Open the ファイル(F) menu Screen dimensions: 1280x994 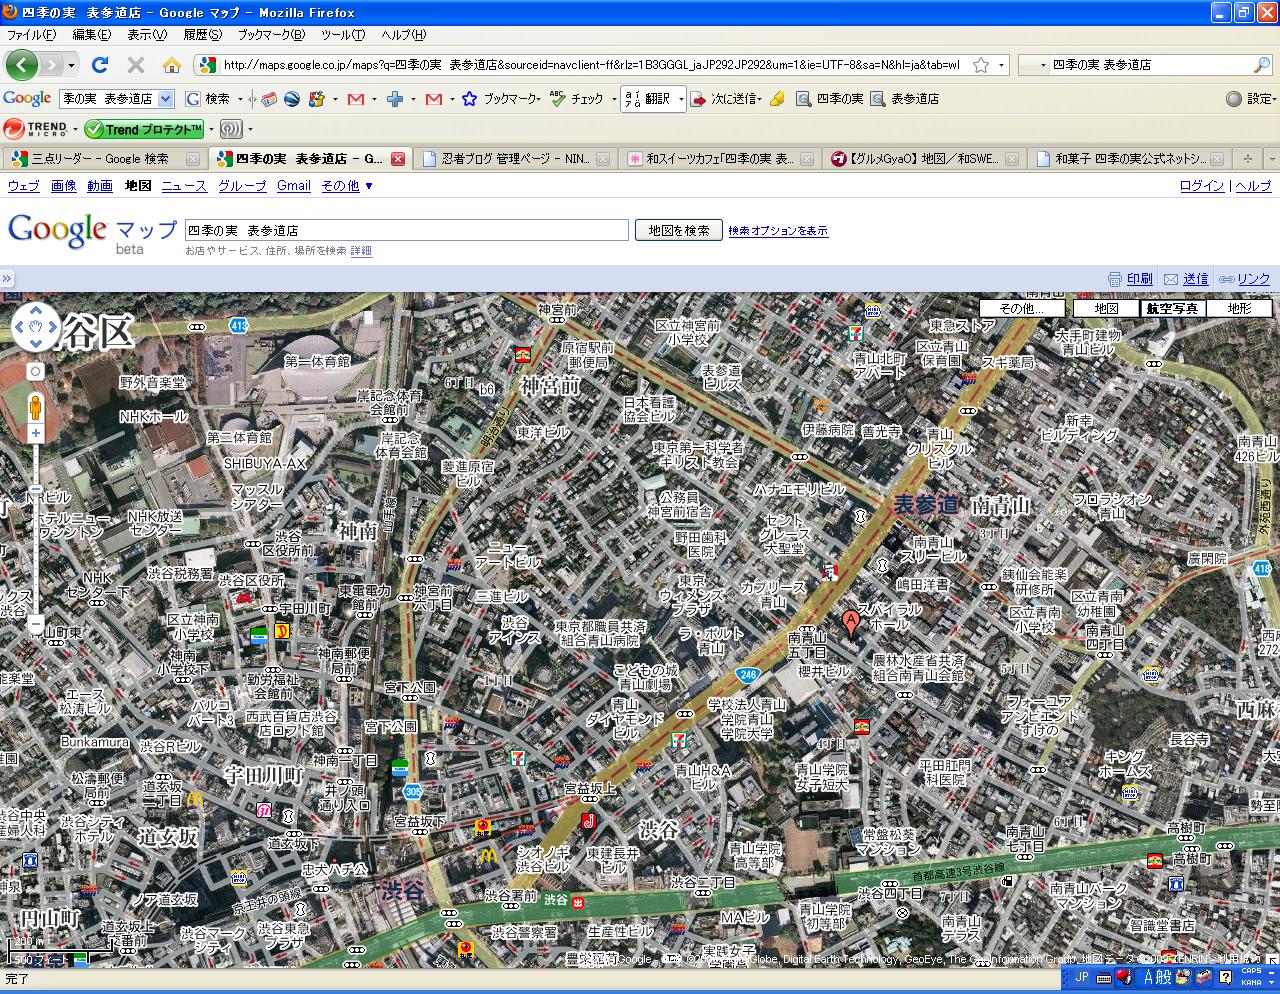31,35
